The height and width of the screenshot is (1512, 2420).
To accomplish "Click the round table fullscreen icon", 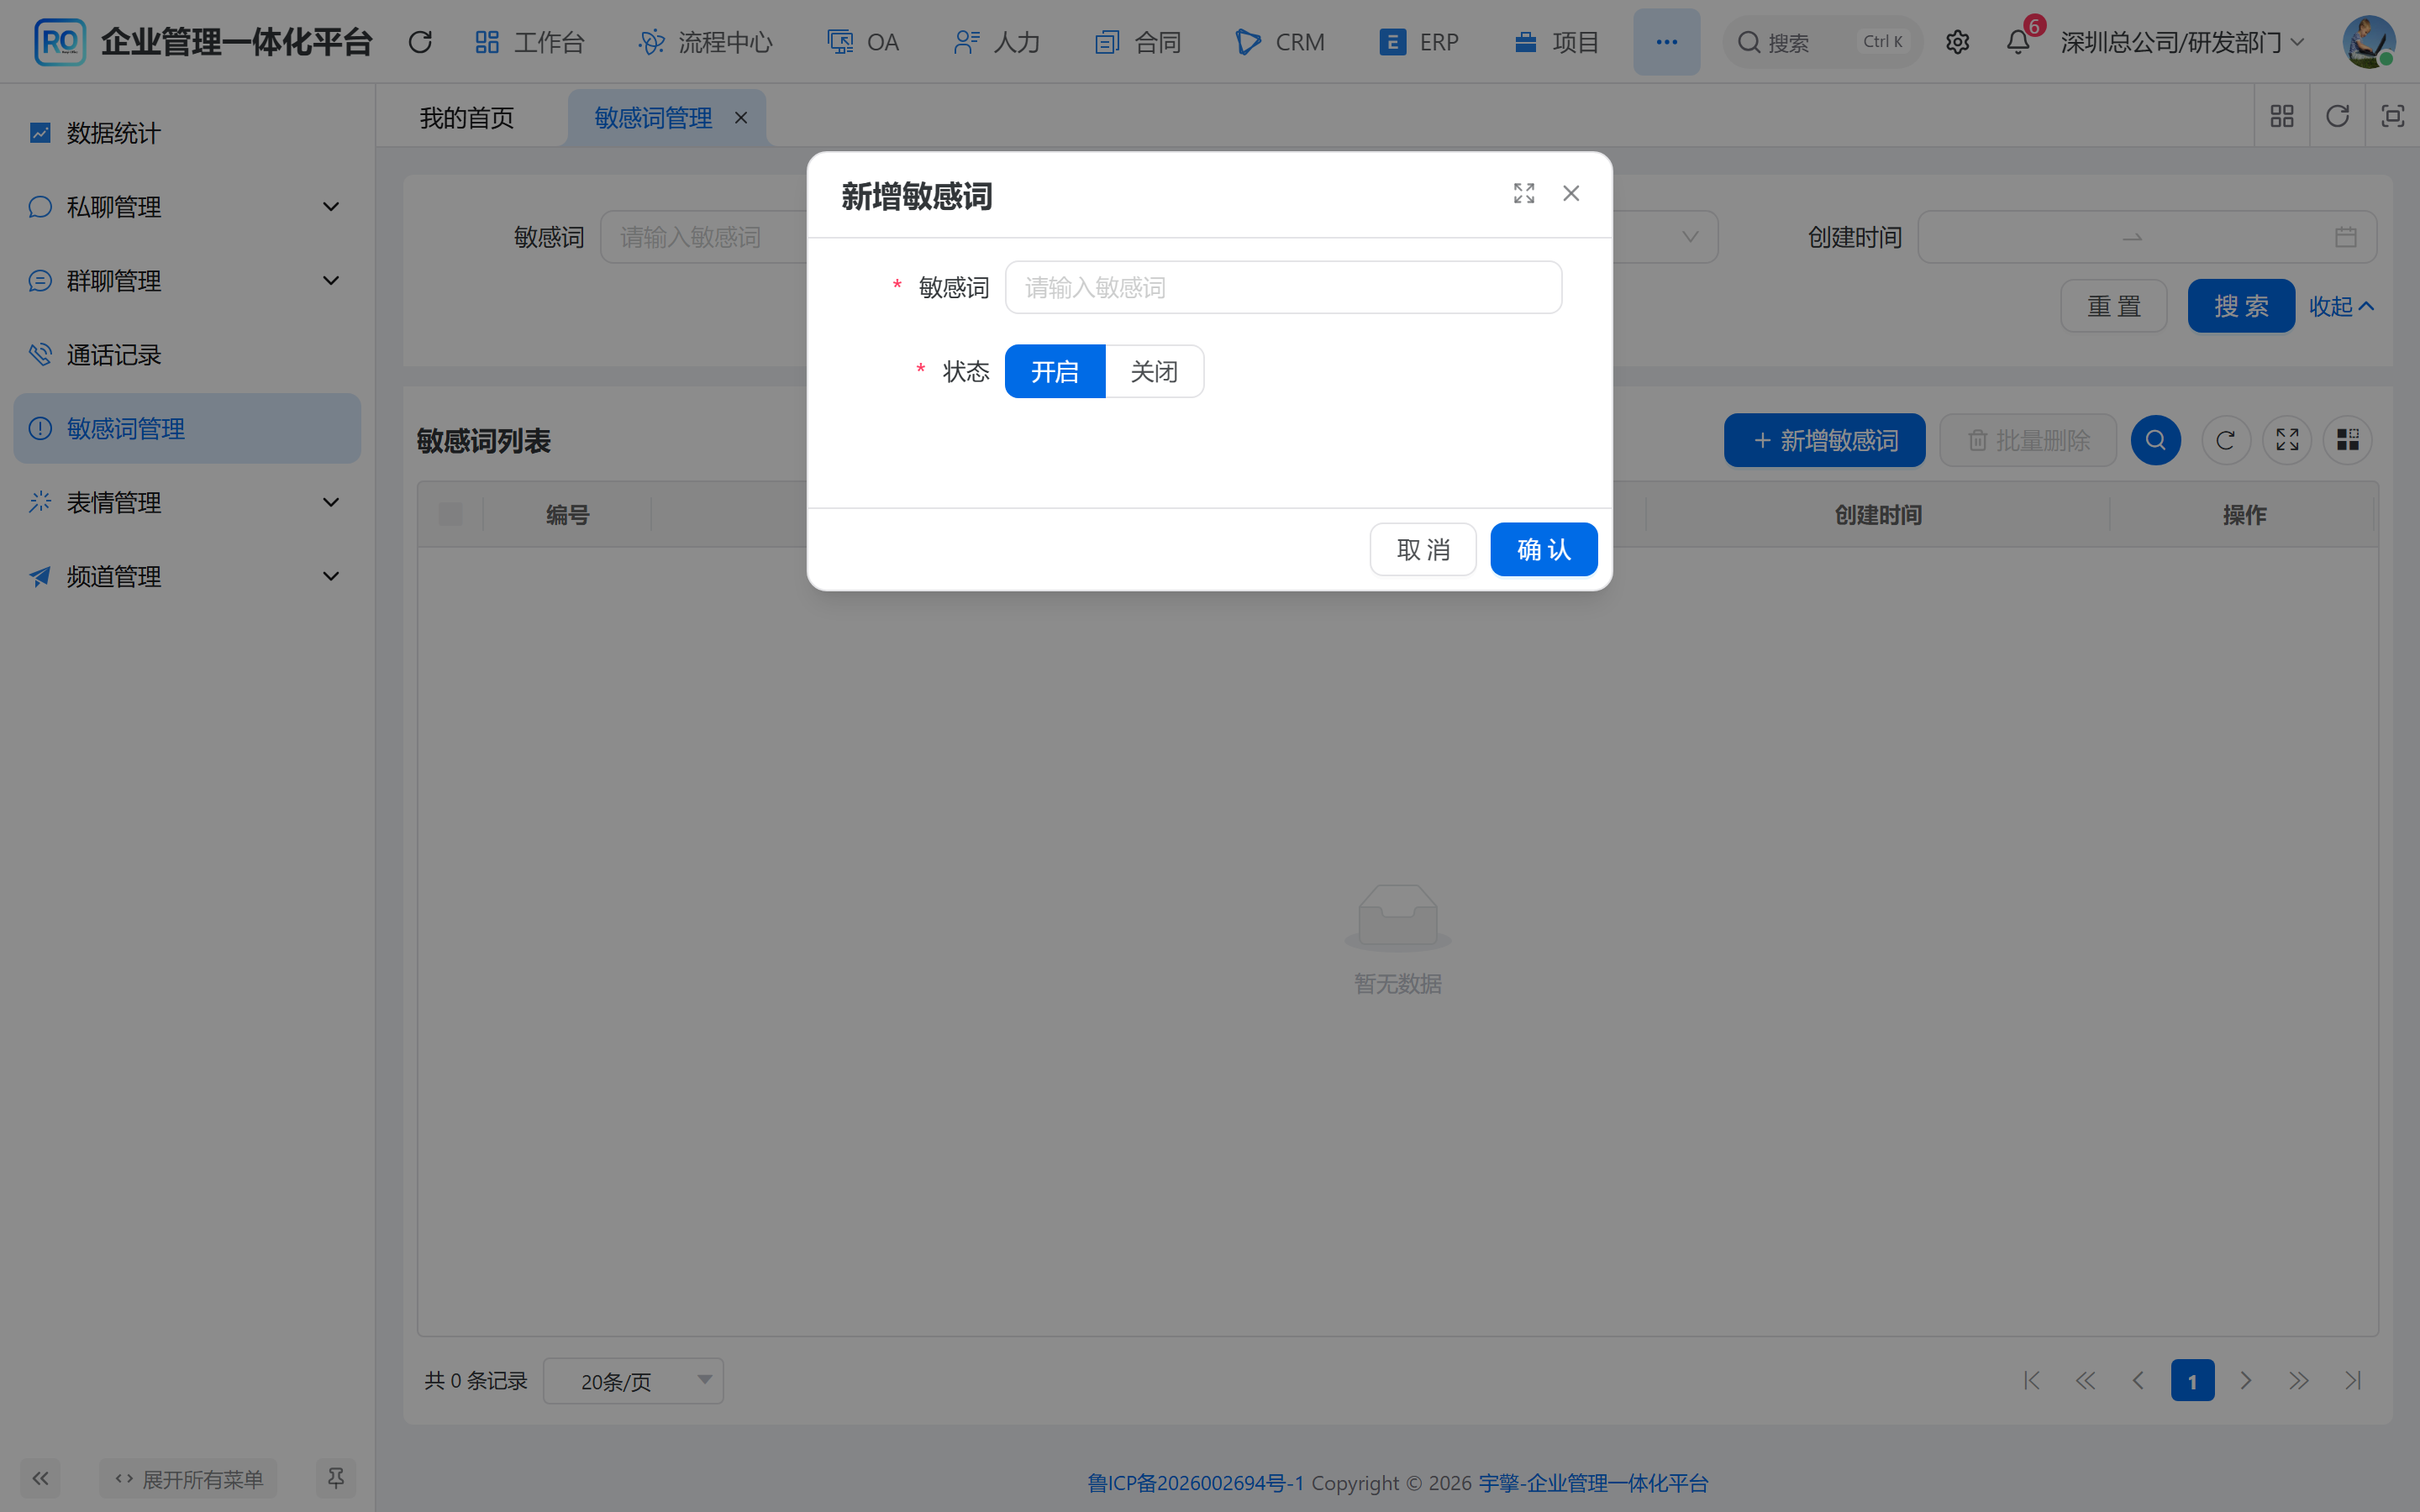I will click(x=2287, y=440).
